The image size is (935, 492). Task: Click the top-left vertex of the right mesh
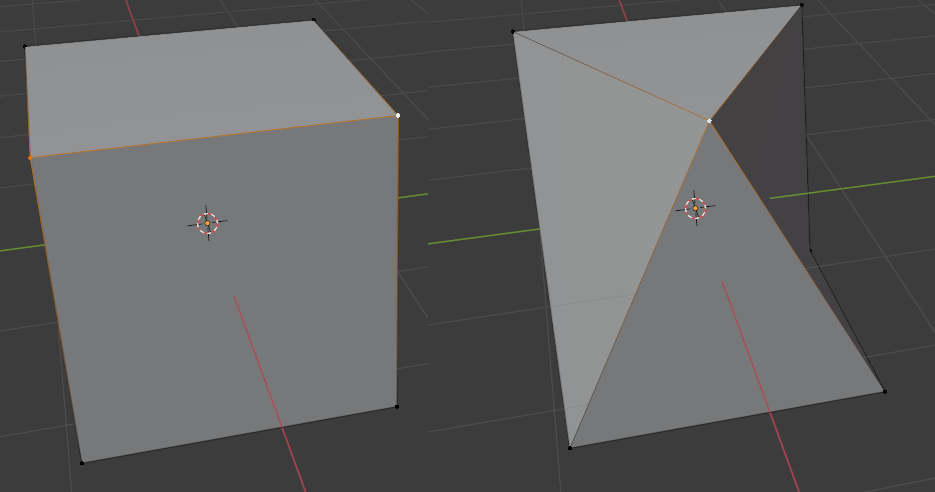pos(513,32)
